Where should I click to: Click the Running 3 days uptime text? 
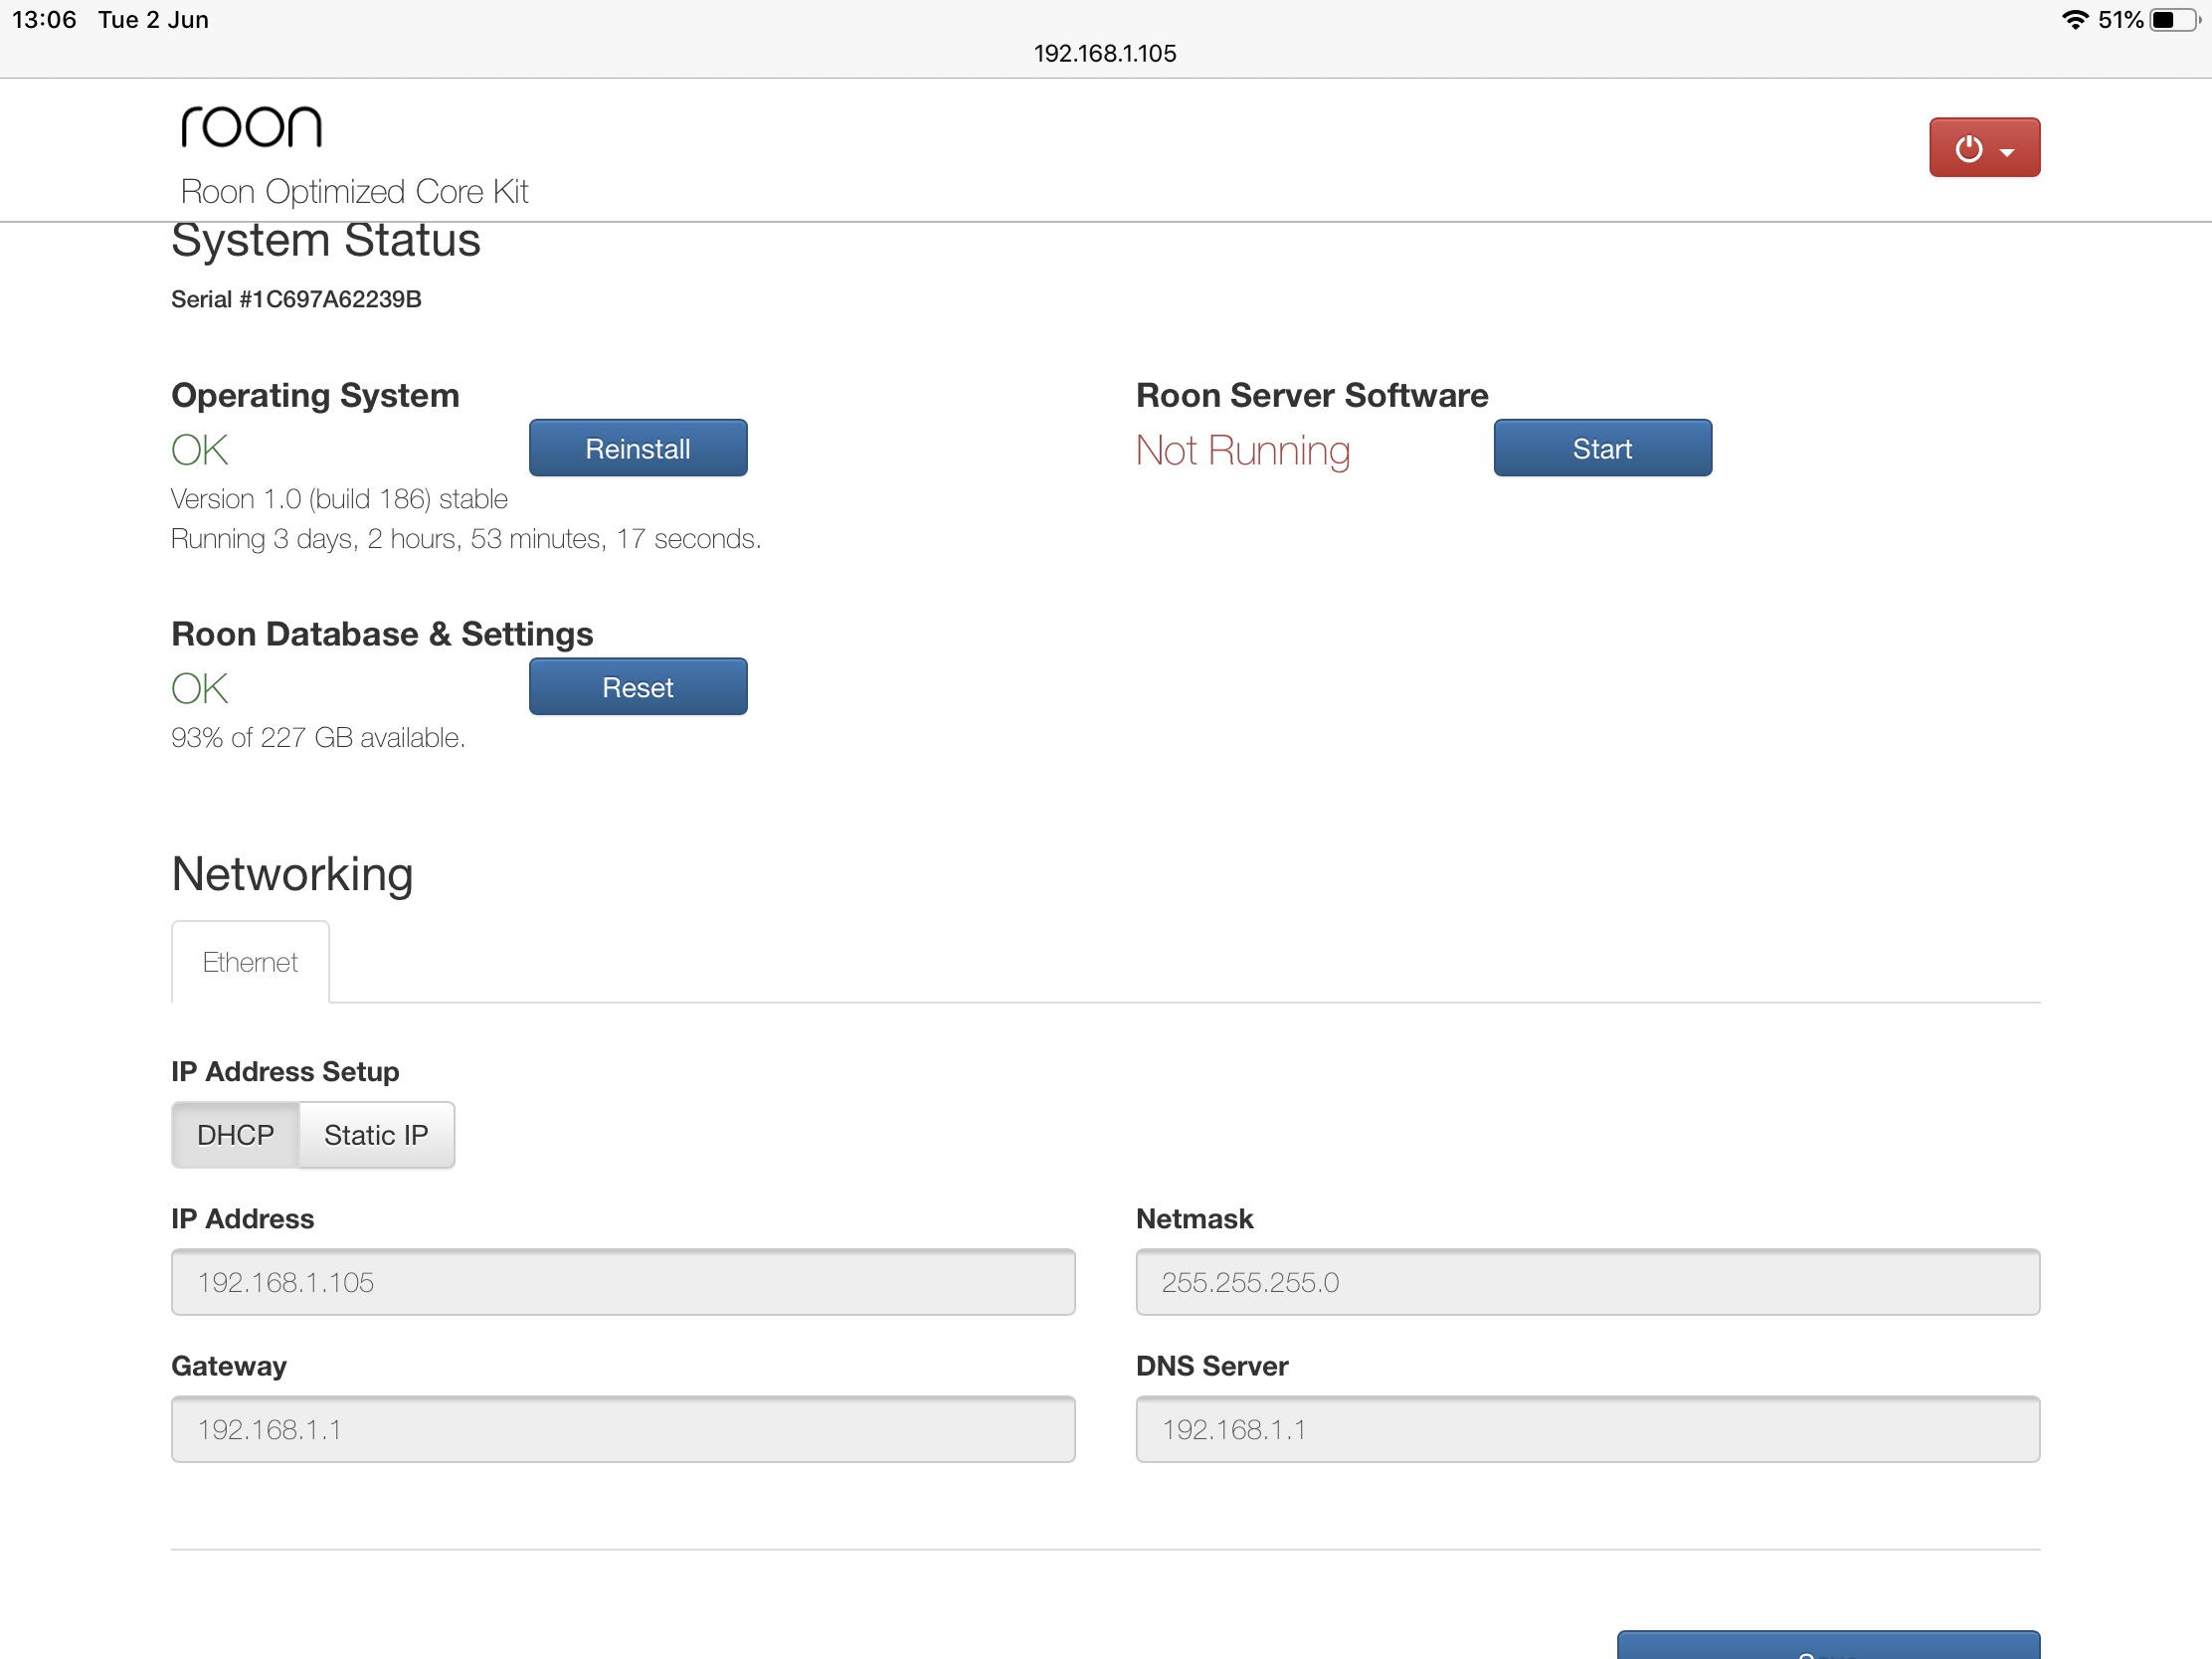coord(466,538)
